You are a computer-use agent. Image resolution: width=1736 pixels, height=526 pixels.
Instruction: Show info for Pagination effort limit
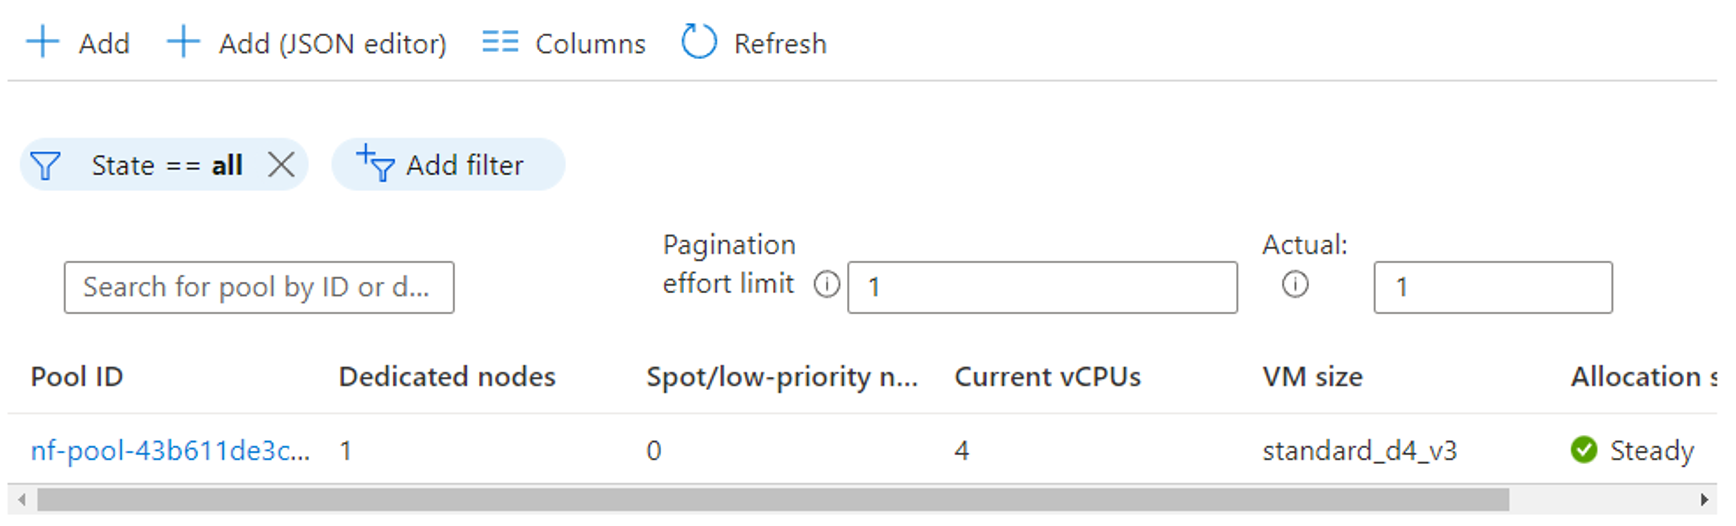pyautogui.click(x=827, y=285)
